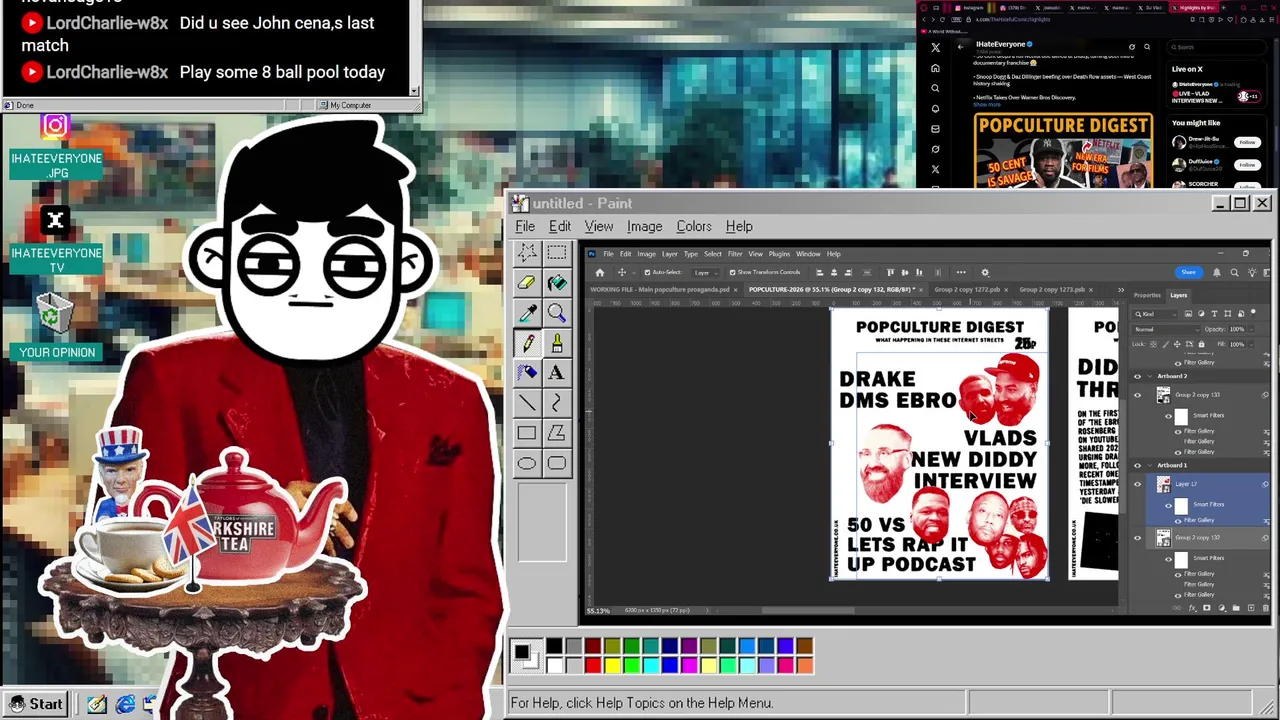Click the X home icon in browser sidebar
The image size is (1280, 720).
click(935, 68)
